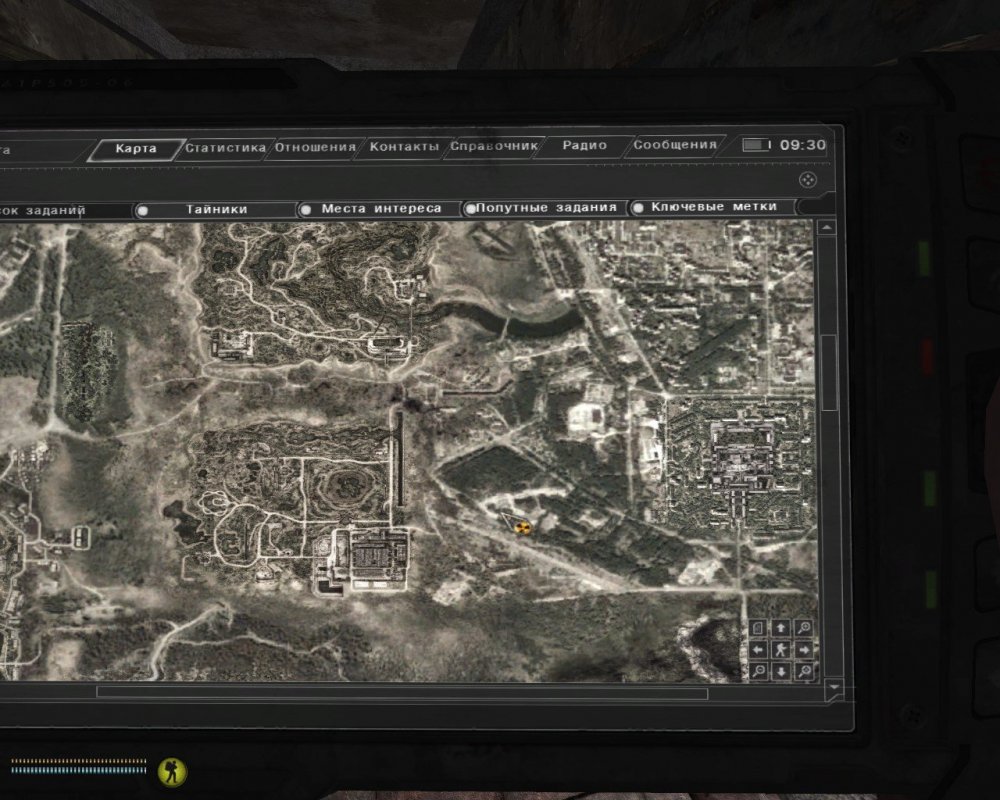Click the vertical scrollbar thumb
1000x800 pixels.
click(829, 373)
